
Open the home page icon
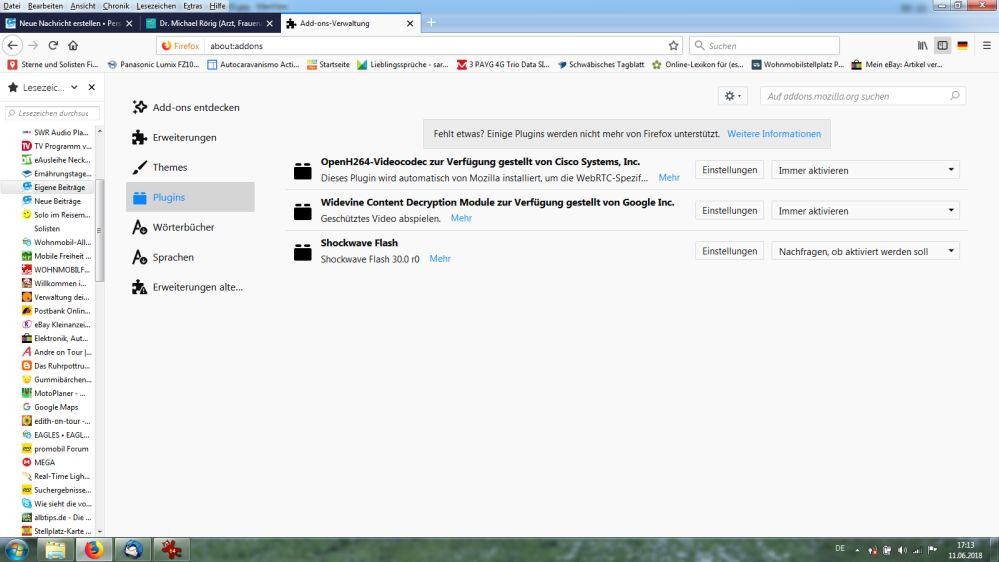tap(73, 46)
